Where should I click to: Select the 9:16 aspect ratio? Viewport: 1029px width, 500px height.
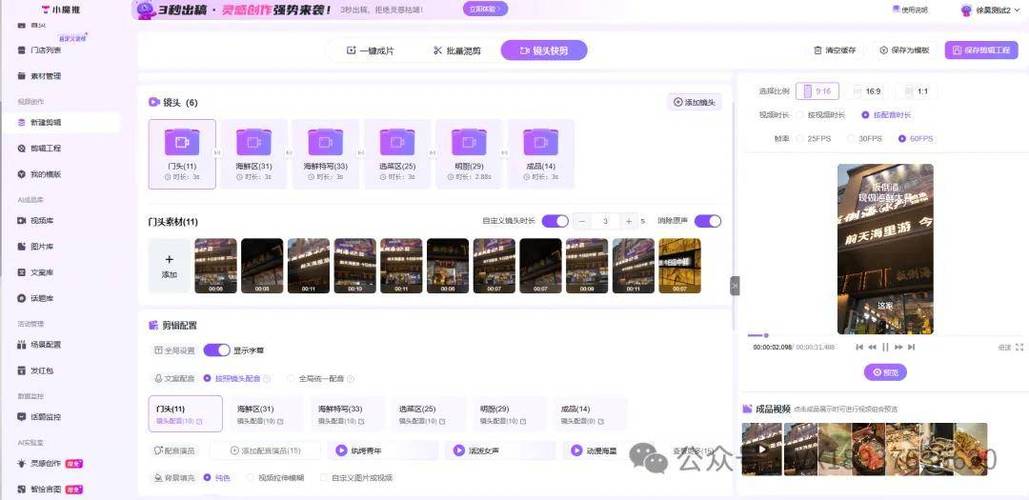point(817,91)
